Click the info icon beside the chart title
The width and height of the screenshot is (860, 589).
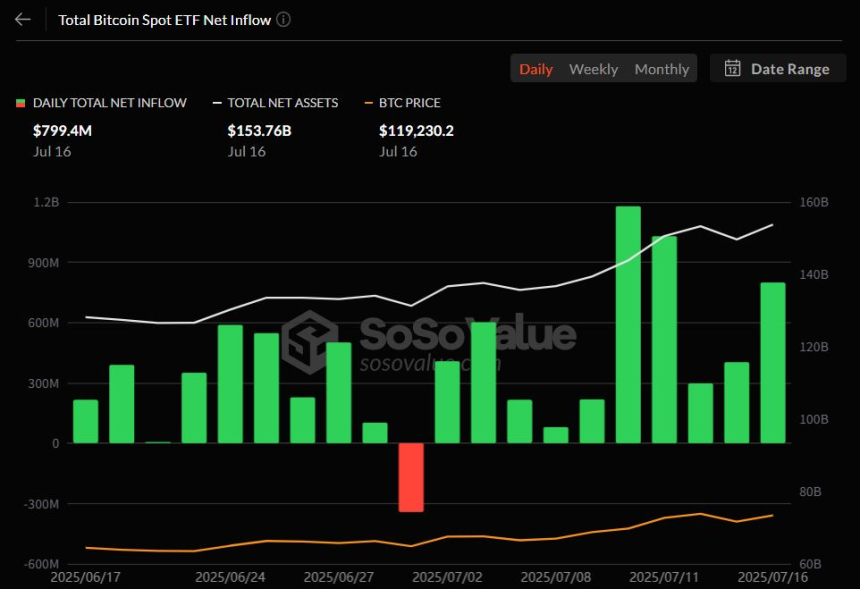(283, 19)
